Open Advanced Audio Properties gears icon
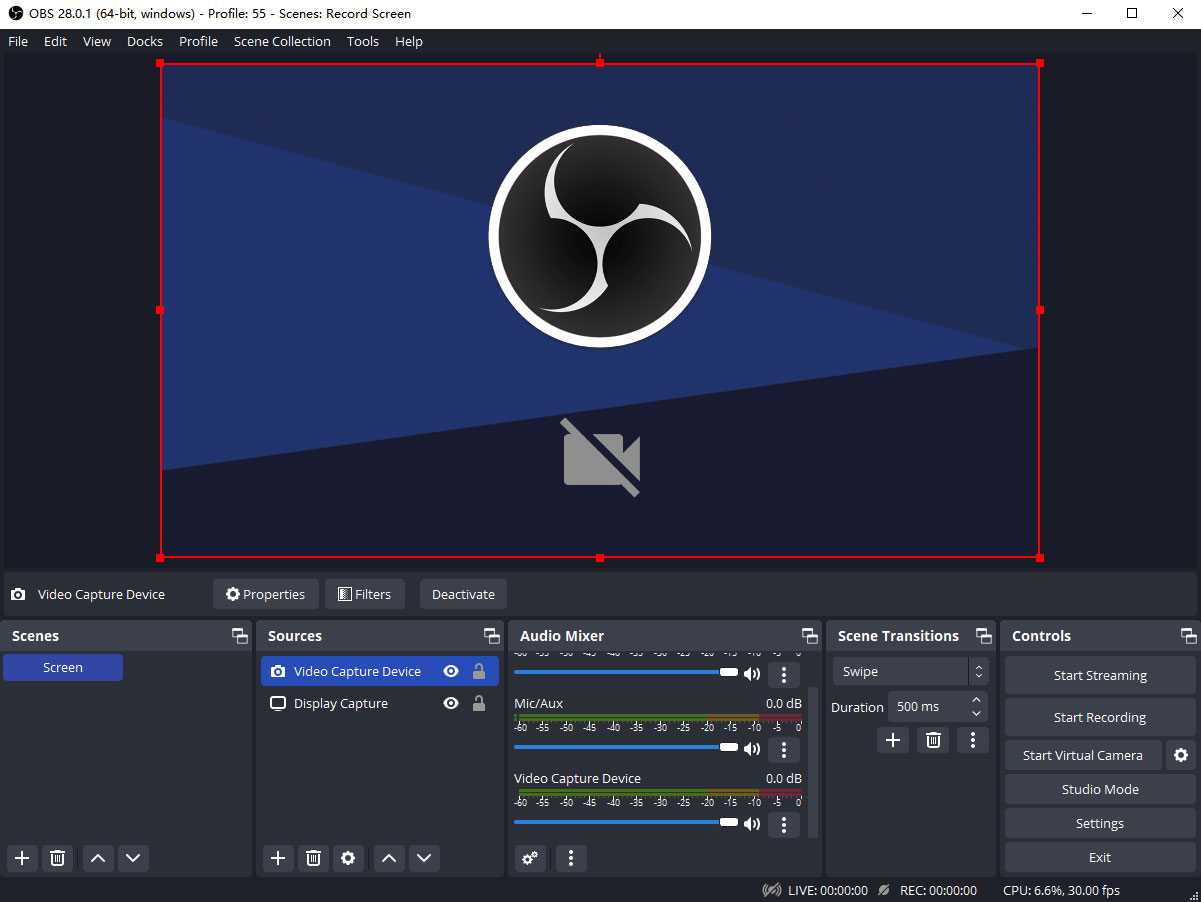Viewport: 1201px width, 902px height. pyautogui.click(x=530, y=858)
